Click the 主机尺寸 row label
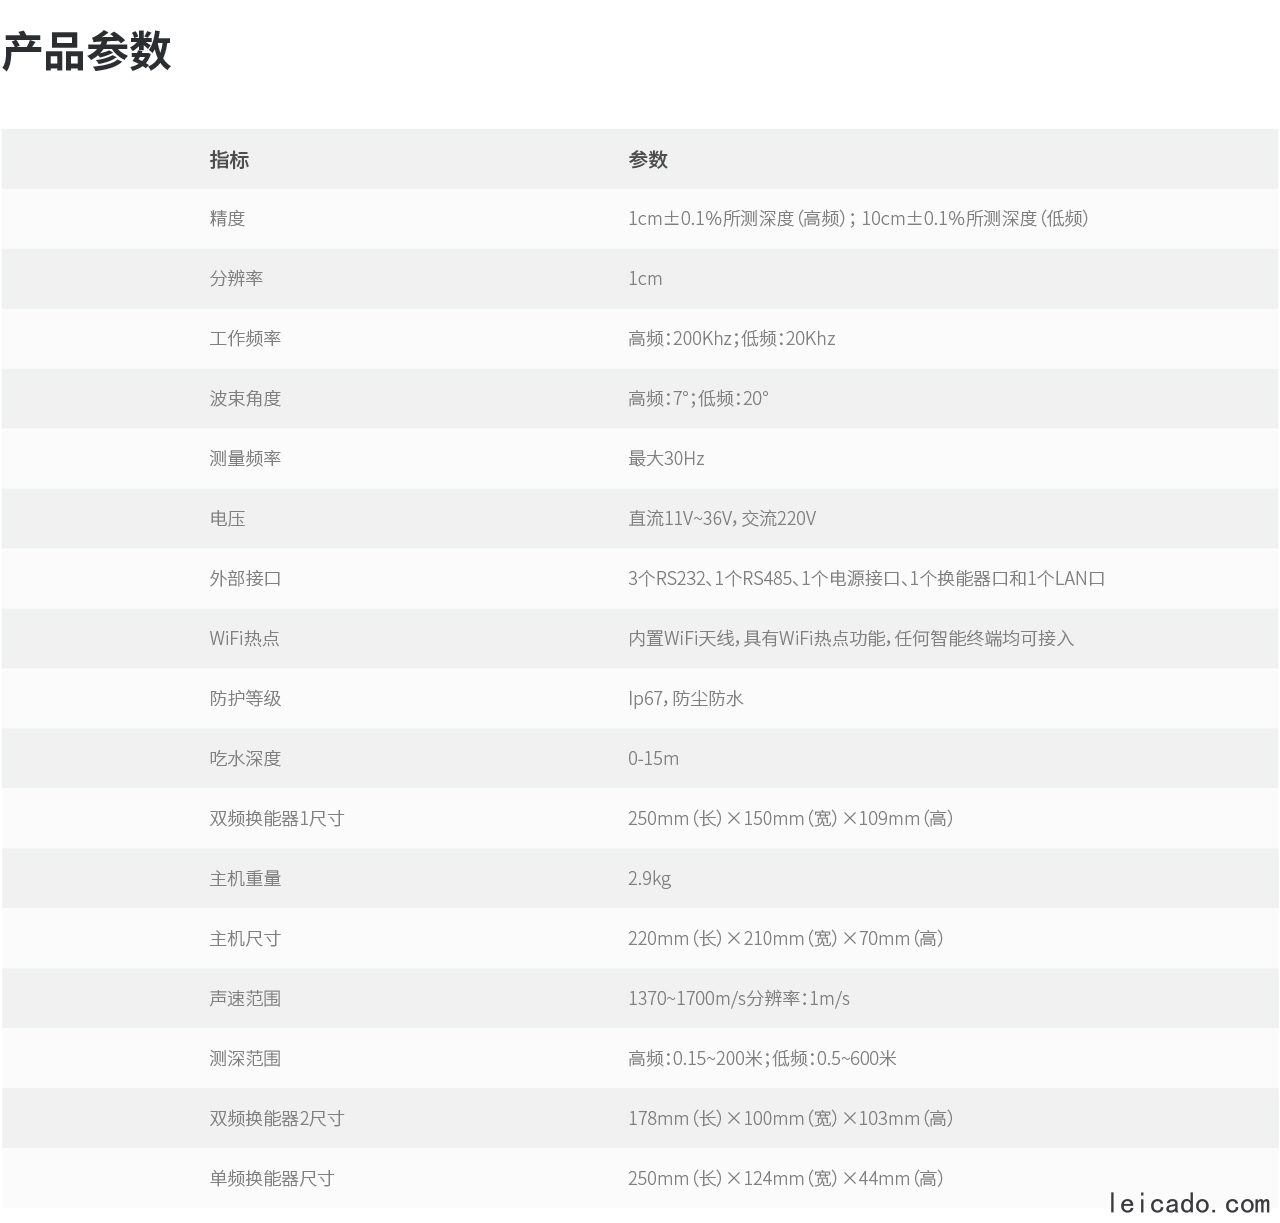Image resolution: width=1280 pixels, height=1223 pixels. tap(245, 939)
